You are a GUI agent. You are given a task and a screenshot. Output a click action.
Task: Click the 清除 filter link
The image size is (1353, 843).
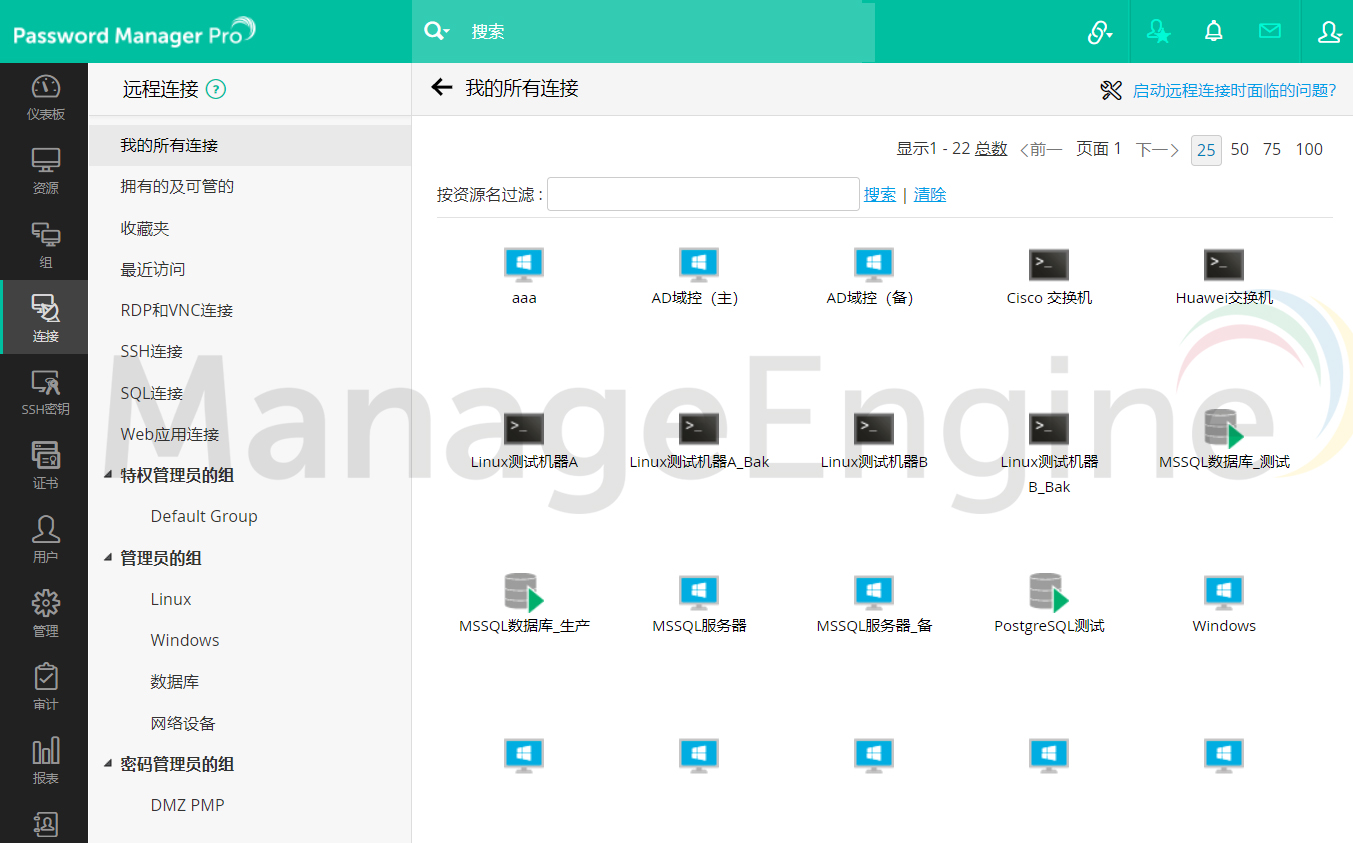[930, 195]
